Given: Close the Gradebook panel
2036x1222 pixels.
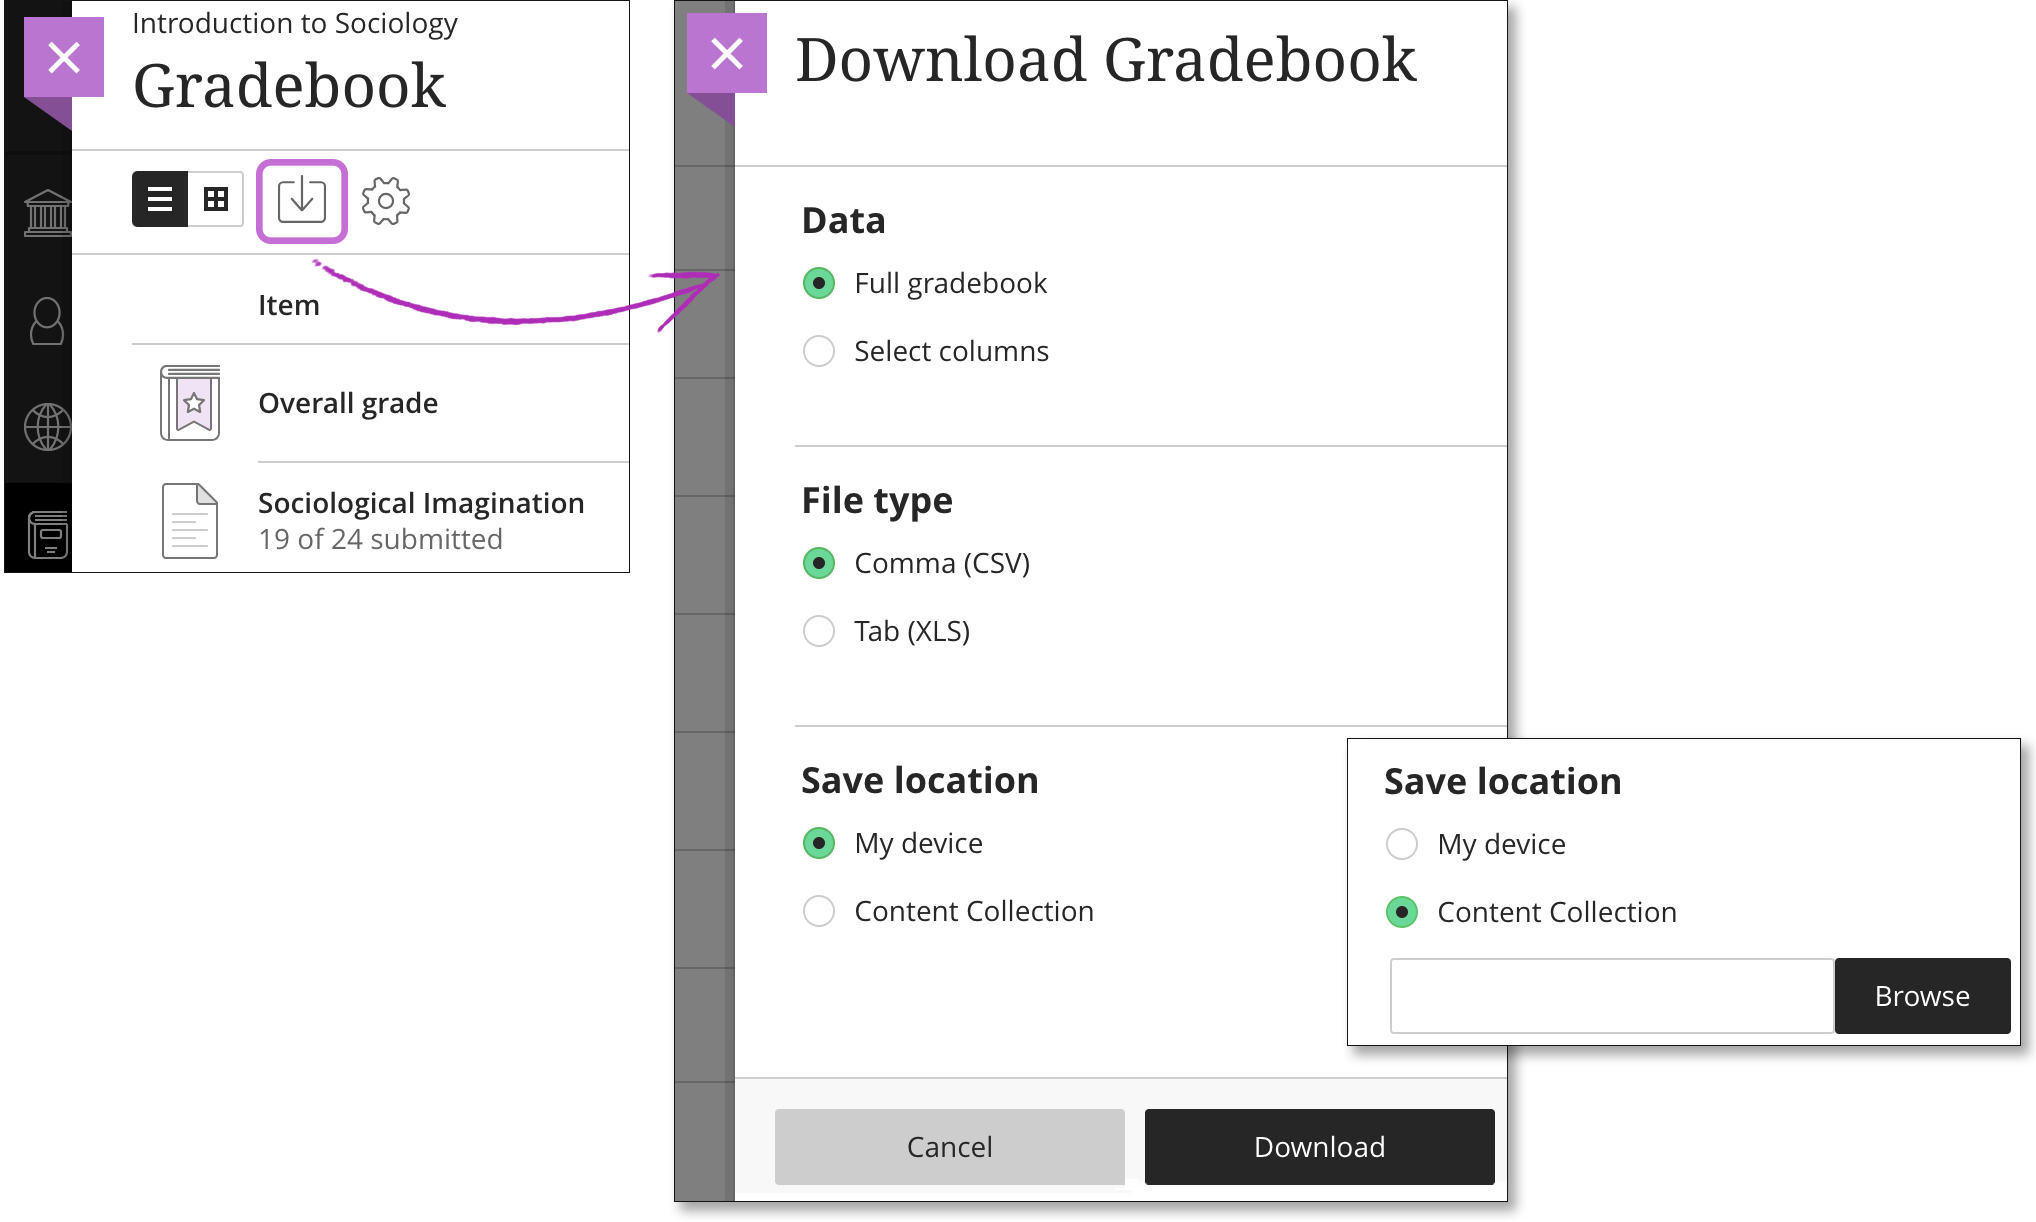Looking at the screenshot, I should point(64,57).
